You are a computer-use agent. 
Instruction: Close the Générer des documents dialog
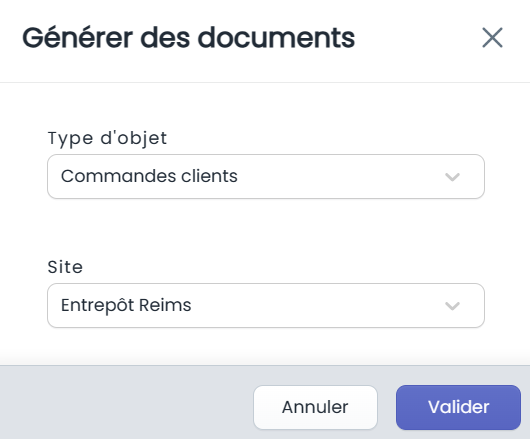492,38
